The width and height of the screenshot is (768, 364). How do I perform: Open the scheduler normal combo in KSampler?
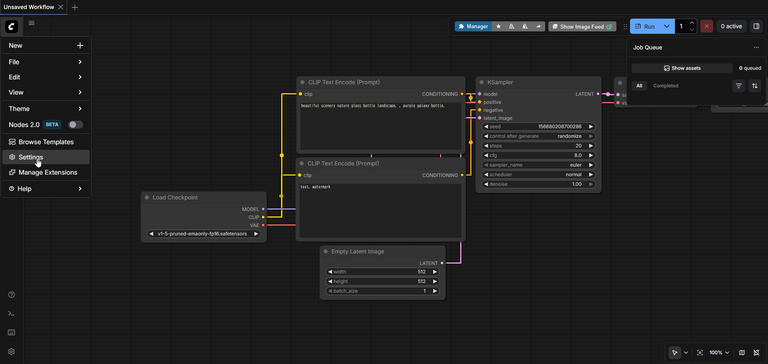tap(538, 174)
